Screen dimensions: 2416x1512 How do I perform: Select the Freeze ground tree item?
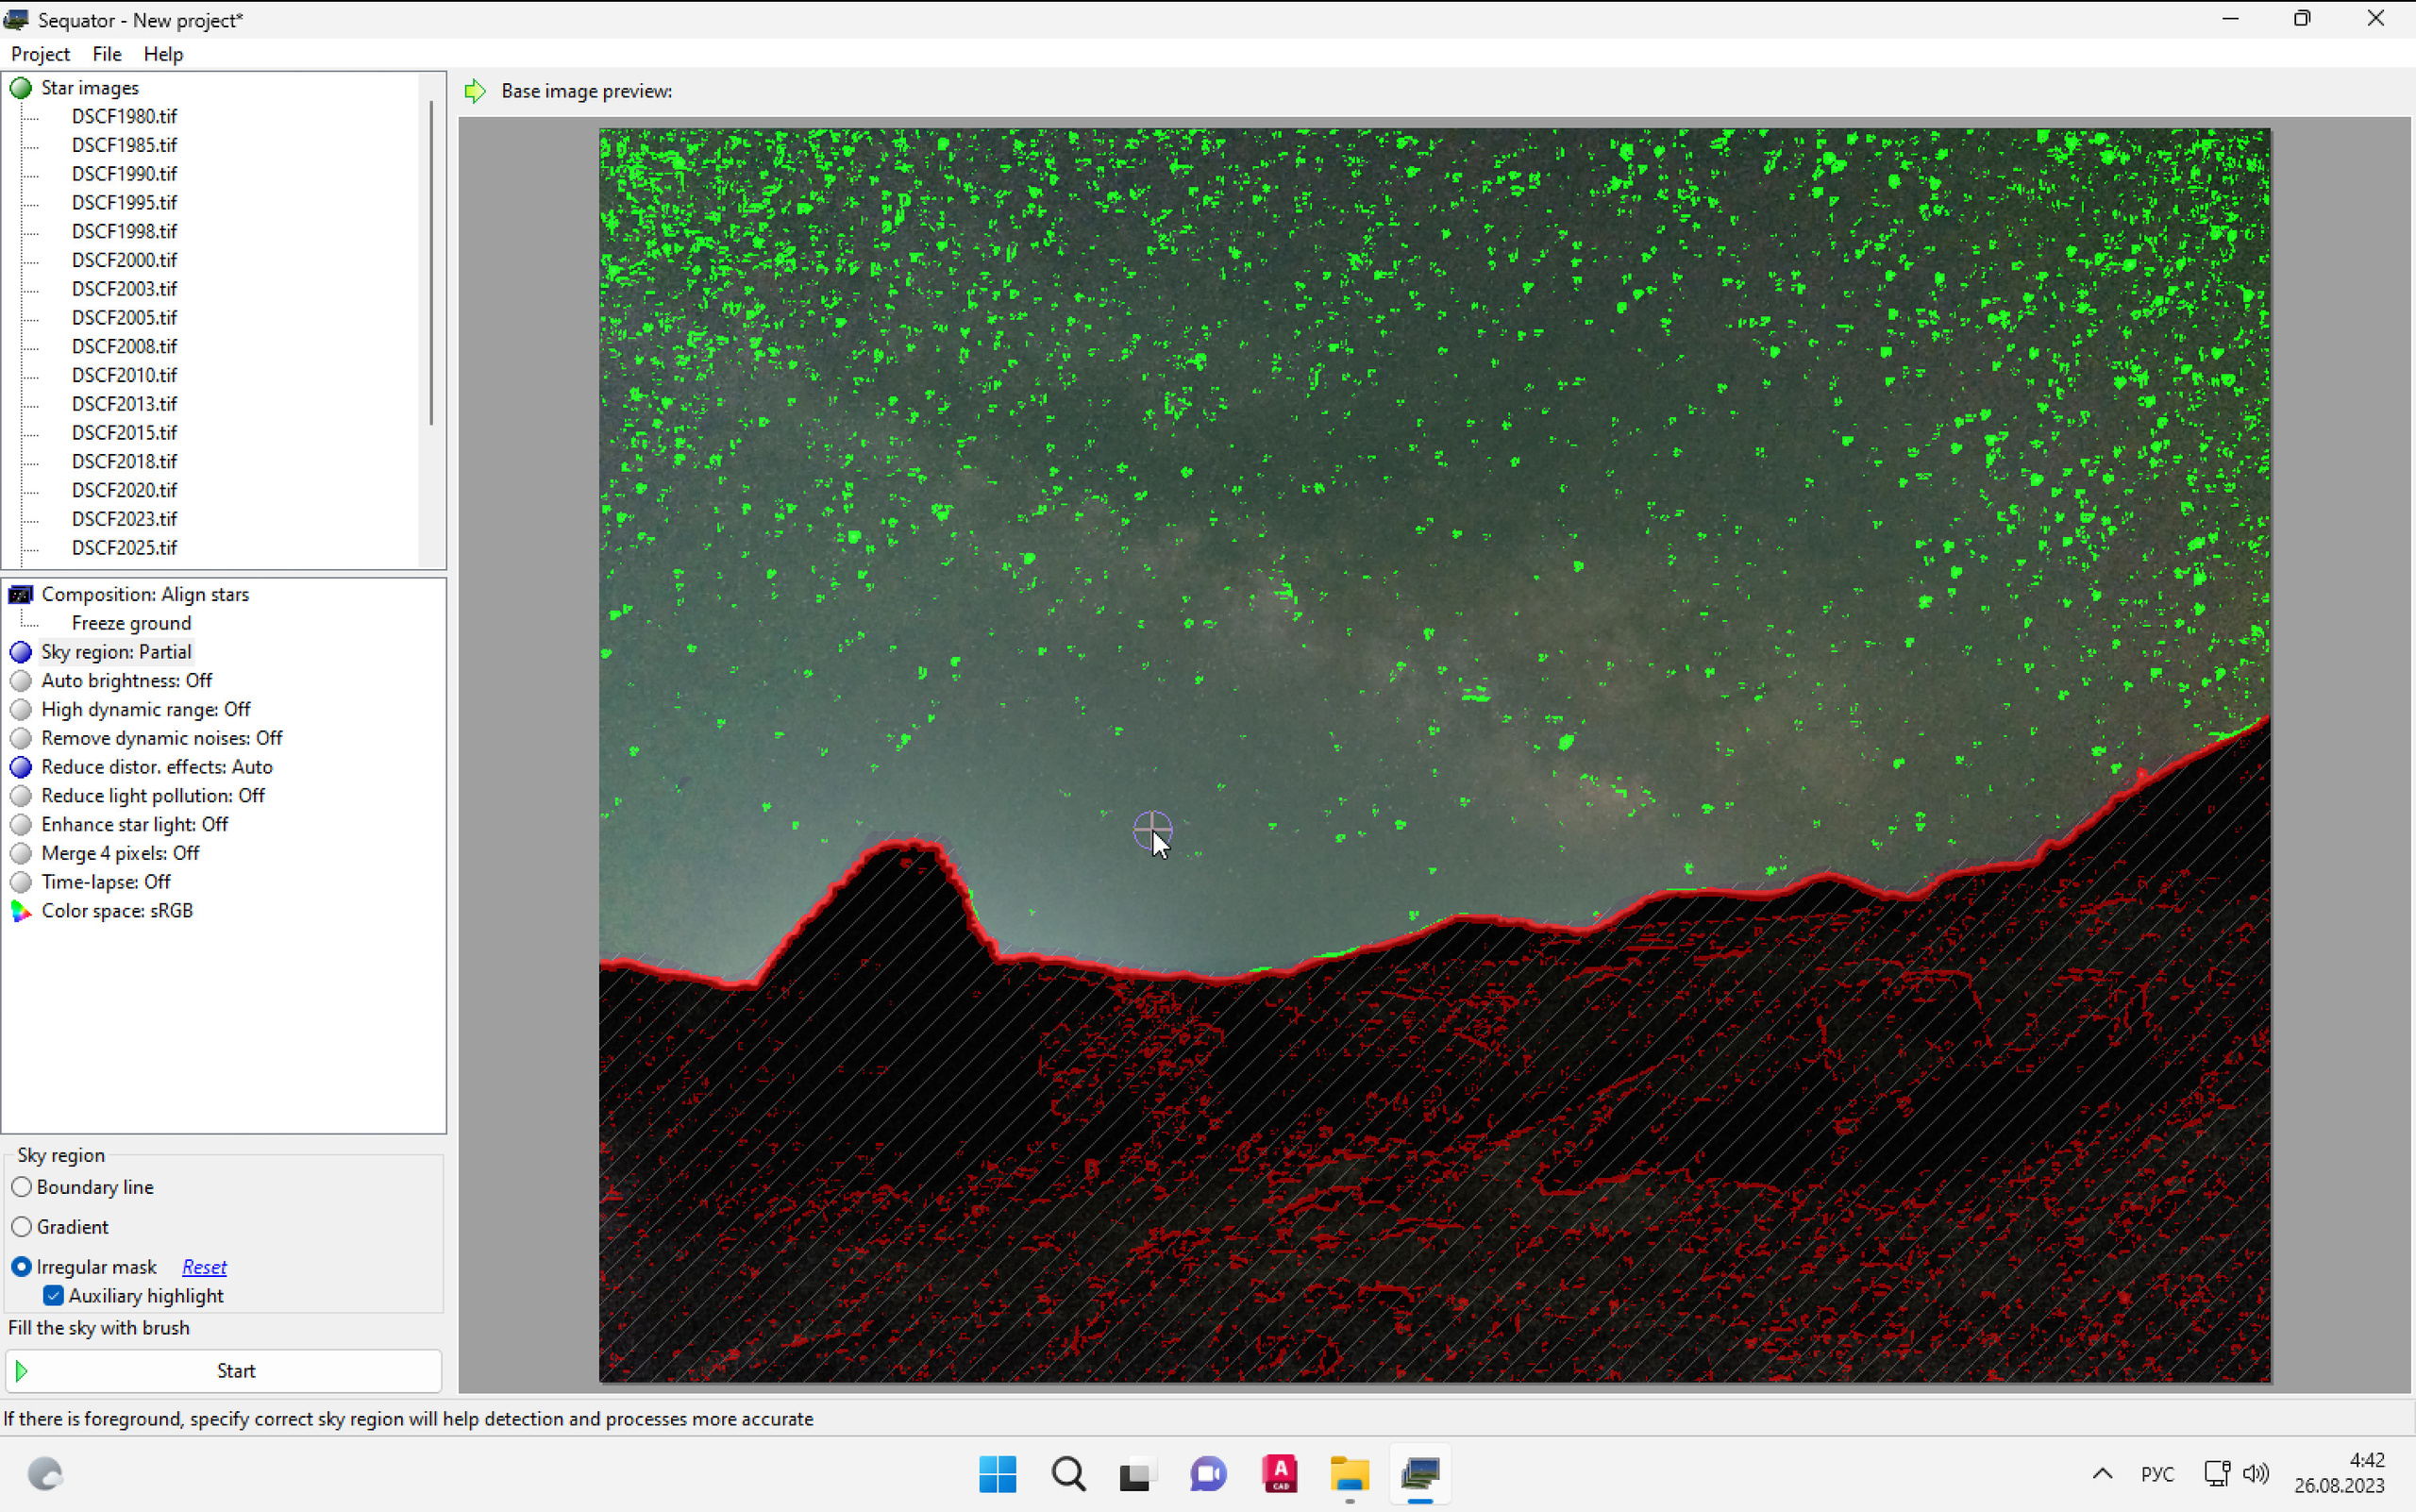[131, 624]
